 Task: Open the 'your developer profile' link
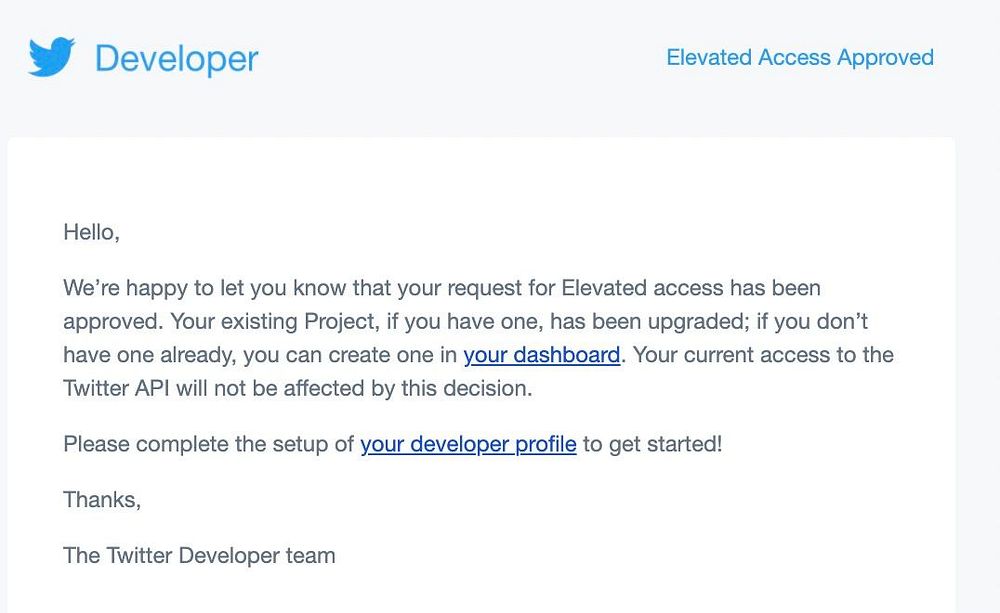[468, 444]
